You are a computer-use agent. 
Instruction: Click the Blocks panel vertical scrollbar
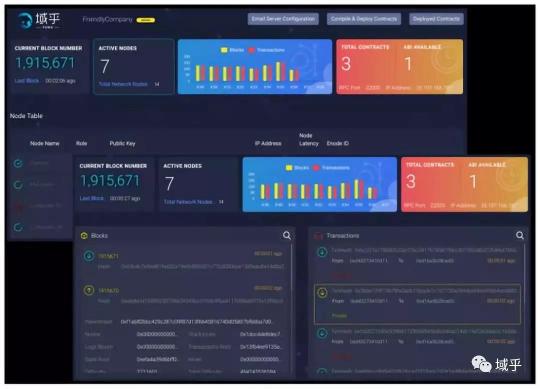pyautogui.click(x=292, y=310)
